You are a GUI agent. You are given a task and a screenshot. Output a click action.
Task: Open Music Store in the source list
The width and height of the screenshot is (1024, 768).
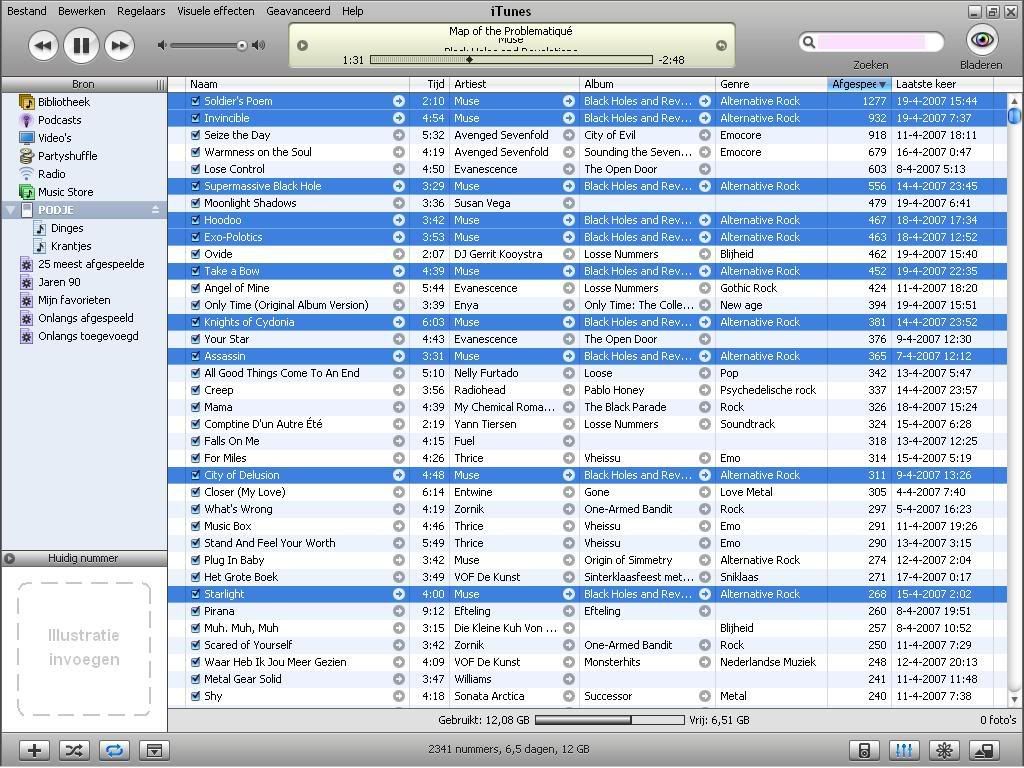point(65,192)
